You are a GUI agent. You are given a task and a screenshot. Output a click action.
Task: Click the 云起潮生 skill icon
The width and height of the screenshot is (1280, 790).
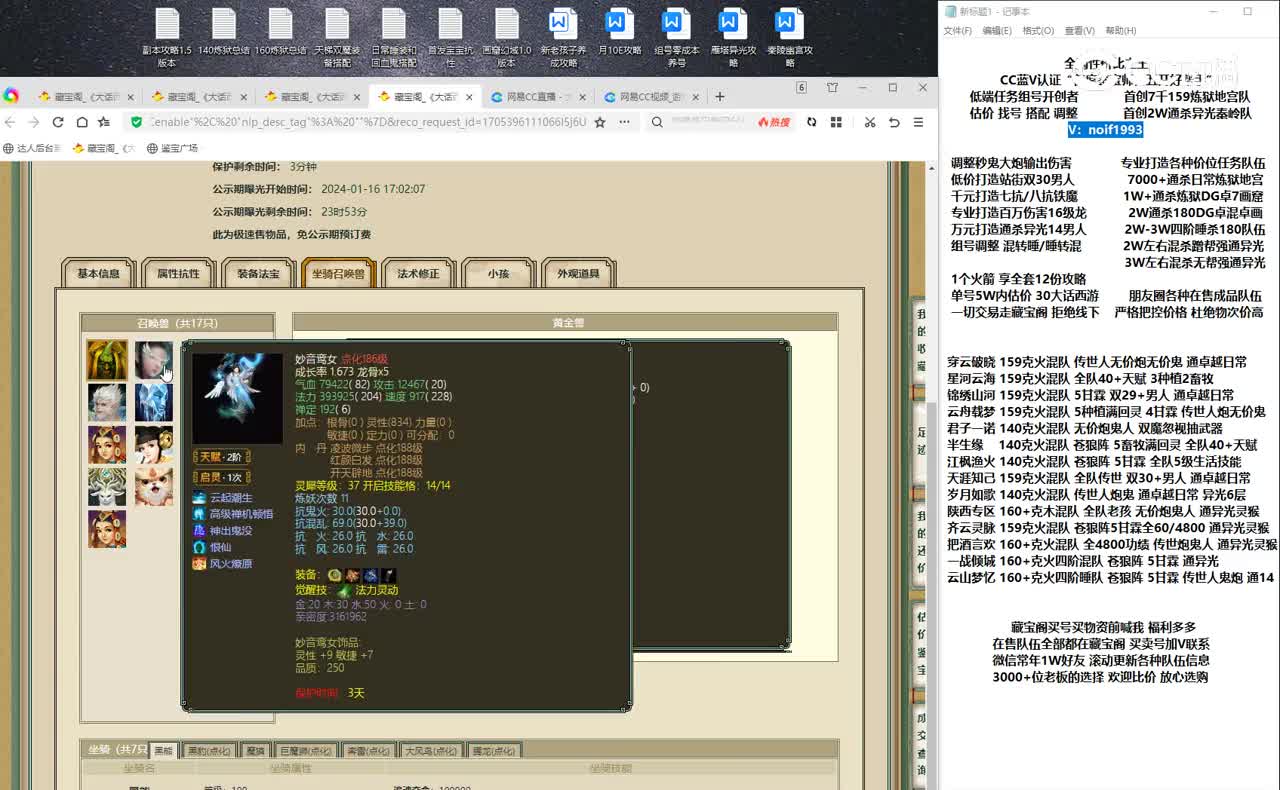point(199,498)
